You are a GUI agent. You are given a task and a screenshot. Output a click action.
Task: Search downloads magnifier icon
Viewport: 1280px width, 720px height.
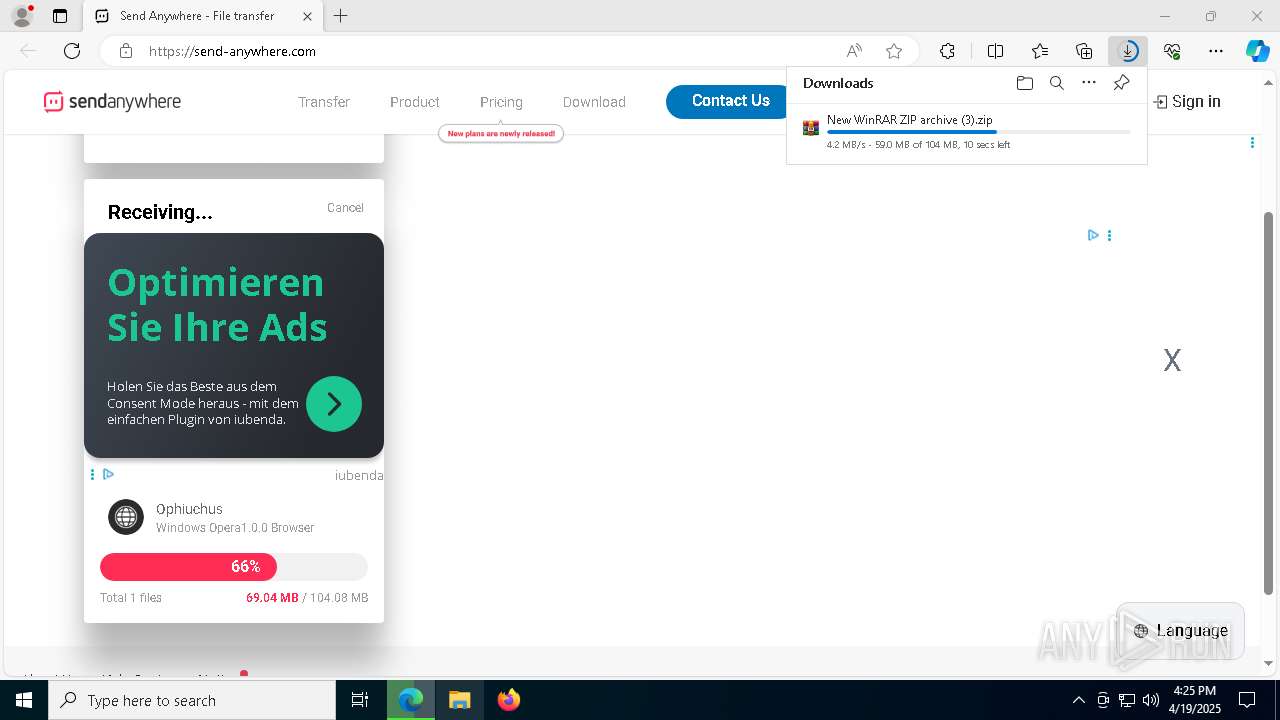tap(1057, 83)
